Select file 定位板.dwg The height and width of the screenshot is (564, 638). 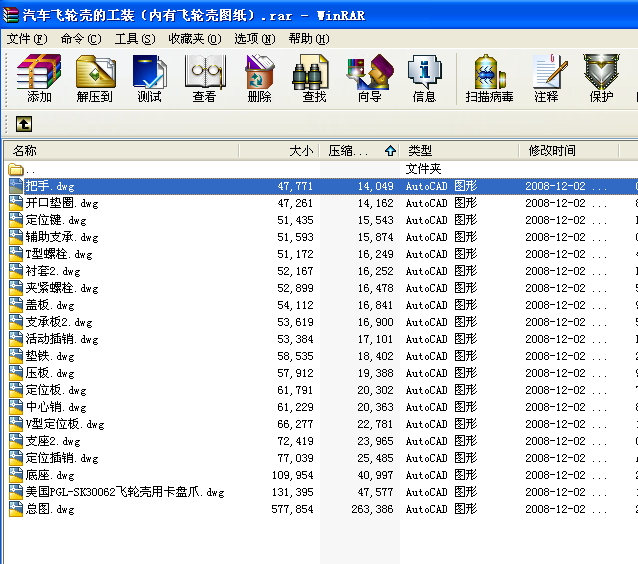pyautogui.click(x=56, y=390)
